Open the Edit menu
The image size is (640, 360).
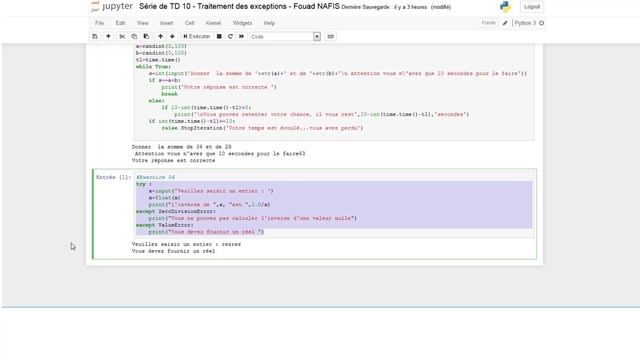point(120,23)
